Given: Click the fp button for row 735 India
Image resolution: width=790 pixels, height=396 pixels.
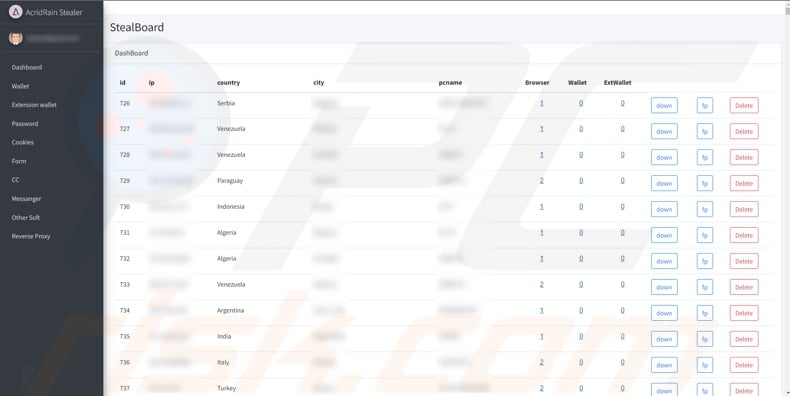Looking at the screenshot, I should (705, 339).
